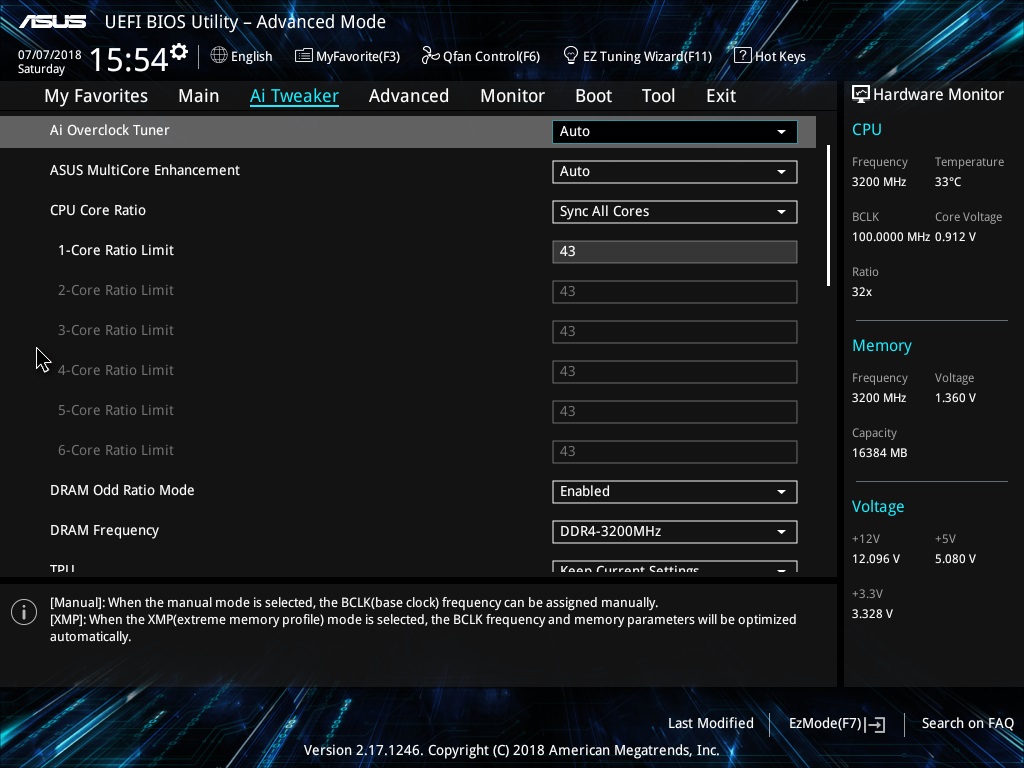Click the globe language icon
1024x768 pixels.
pyautogui.click(x=219, y=56)
